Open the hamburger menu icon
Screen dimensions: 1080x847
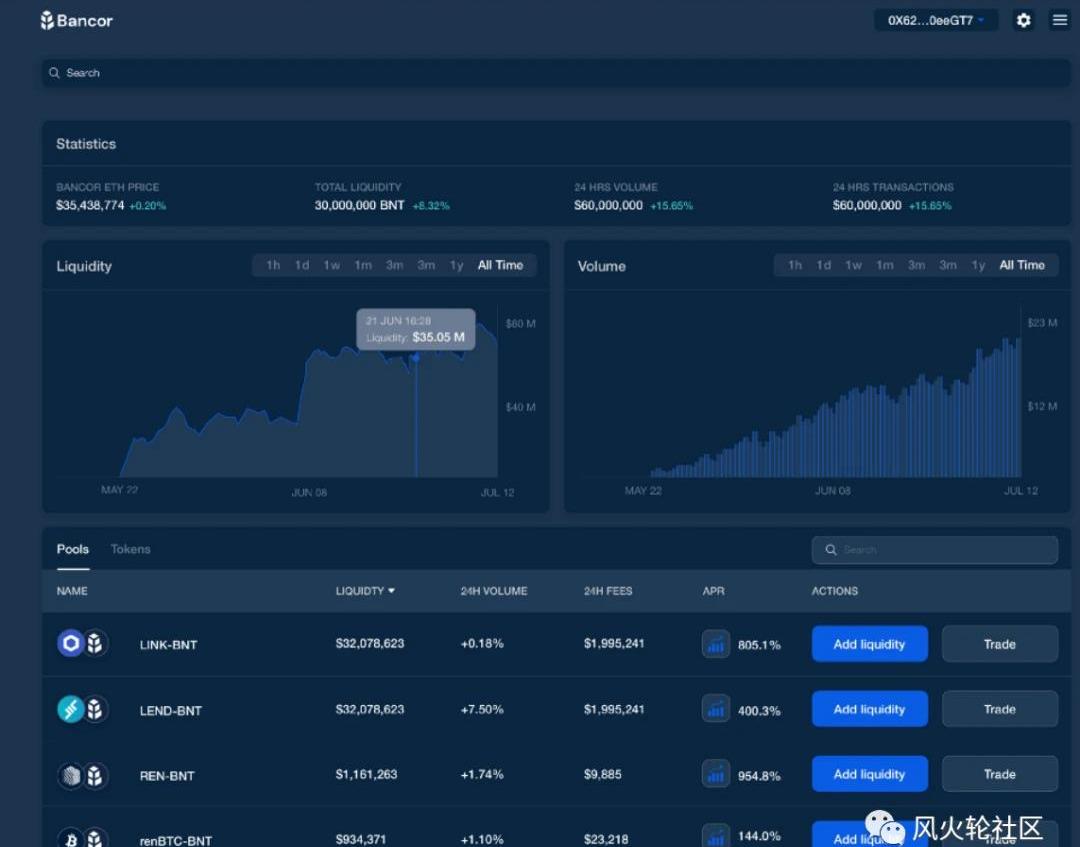point(1060,20)
